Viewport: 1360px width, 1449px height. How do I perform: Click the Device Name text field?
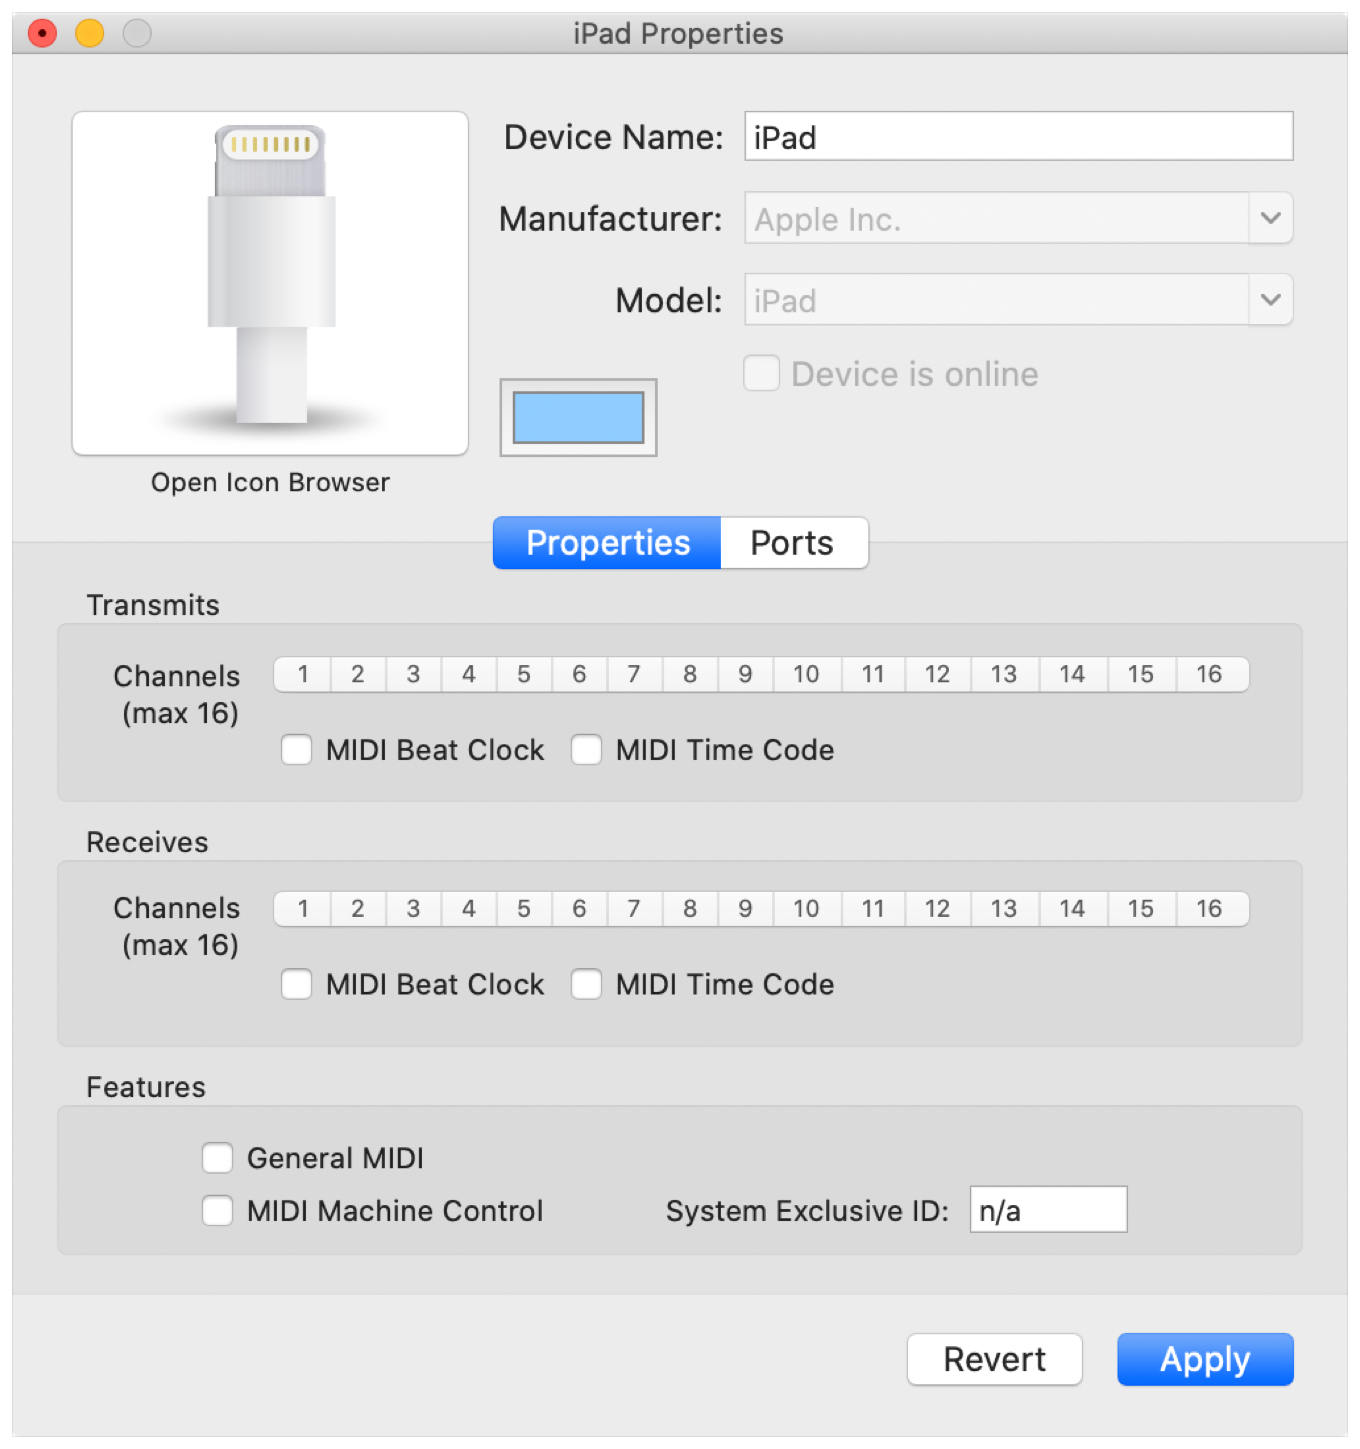click(1018, 137)
